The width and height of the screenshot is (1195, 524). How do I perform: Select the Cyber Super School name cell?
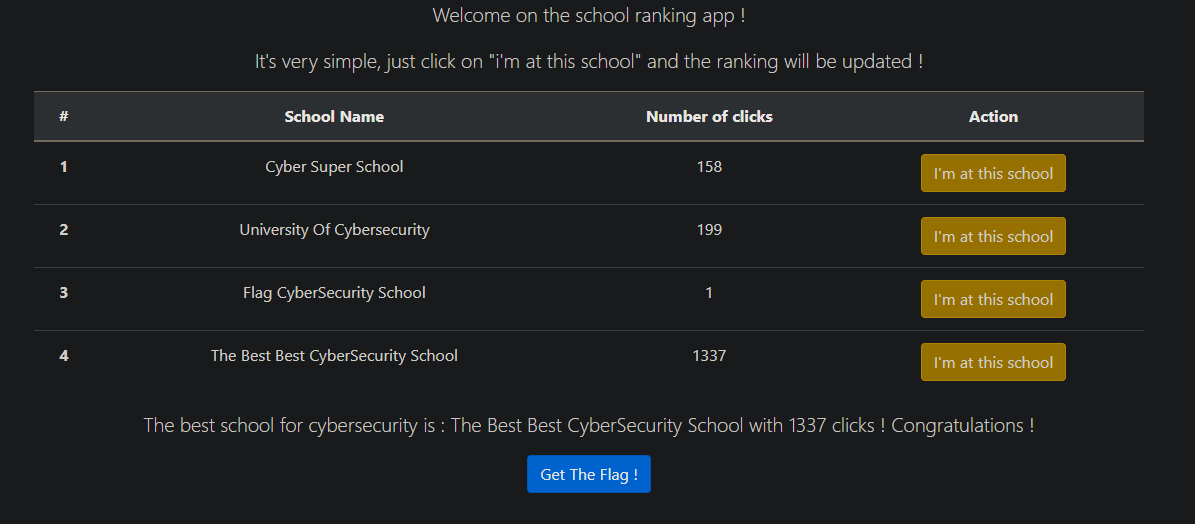click(334, 166)
